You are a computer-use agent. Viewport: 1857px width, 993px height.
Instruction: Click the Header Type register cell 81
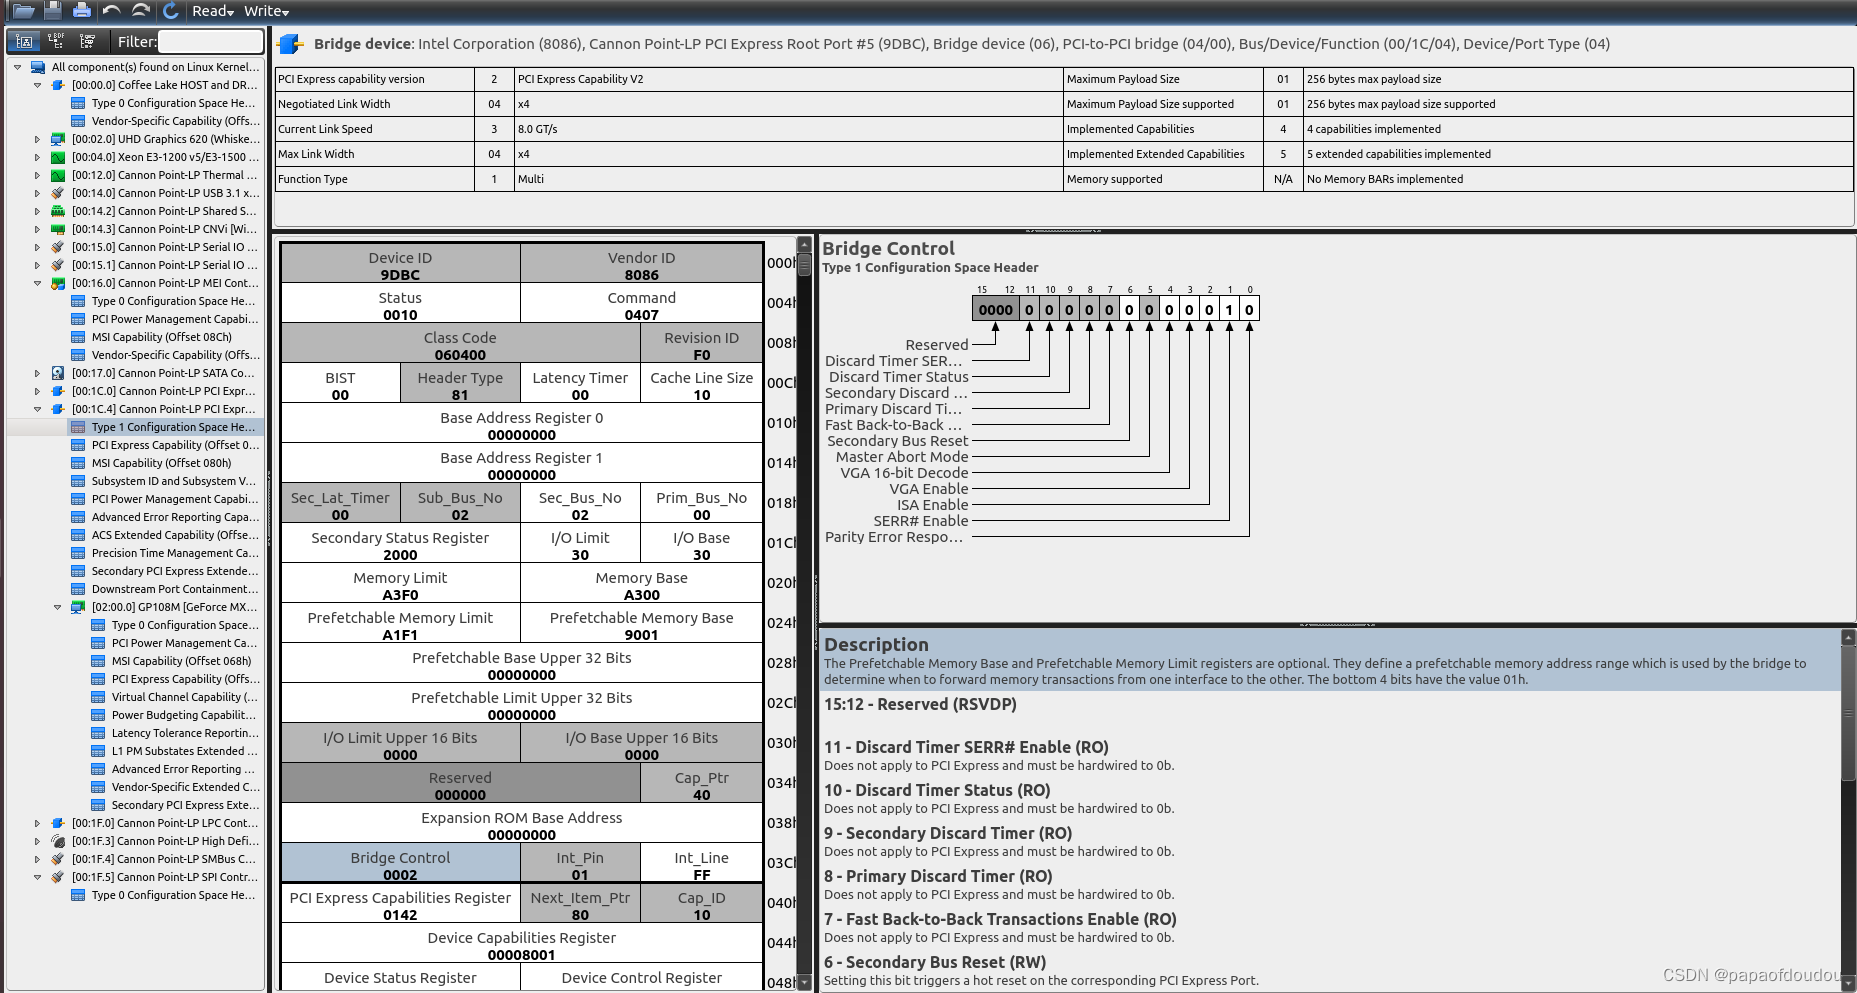pyautogui.click(x=460, y=383)
